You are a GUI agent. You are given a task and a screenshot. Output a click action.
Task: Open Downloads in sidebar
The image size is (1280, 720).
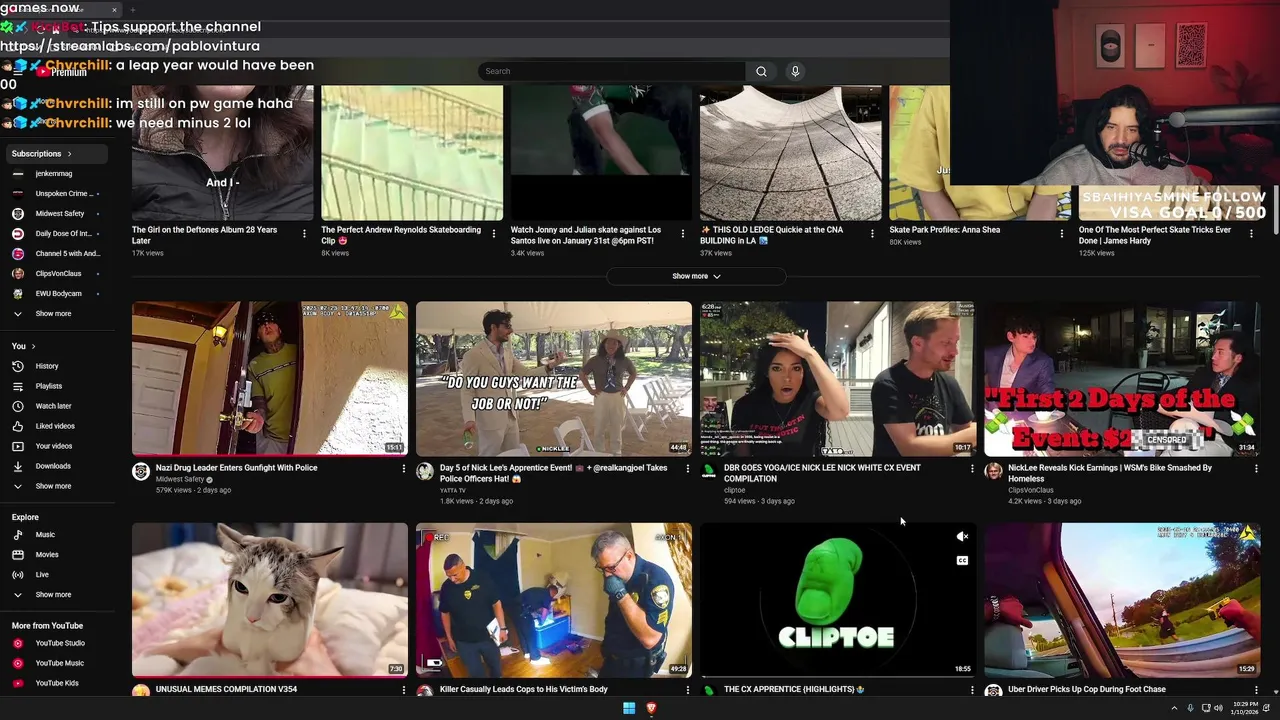53,466
